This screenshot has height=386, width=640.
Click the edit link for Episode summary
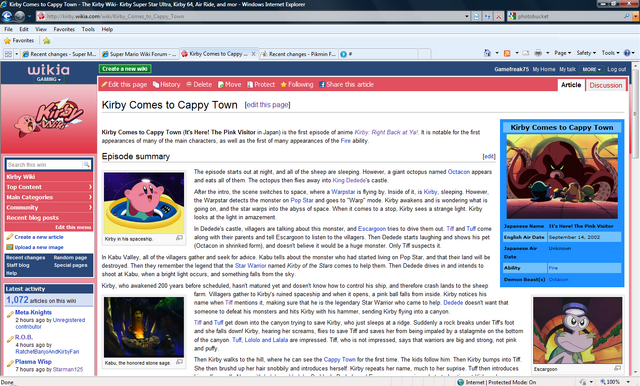pos(489,156)
